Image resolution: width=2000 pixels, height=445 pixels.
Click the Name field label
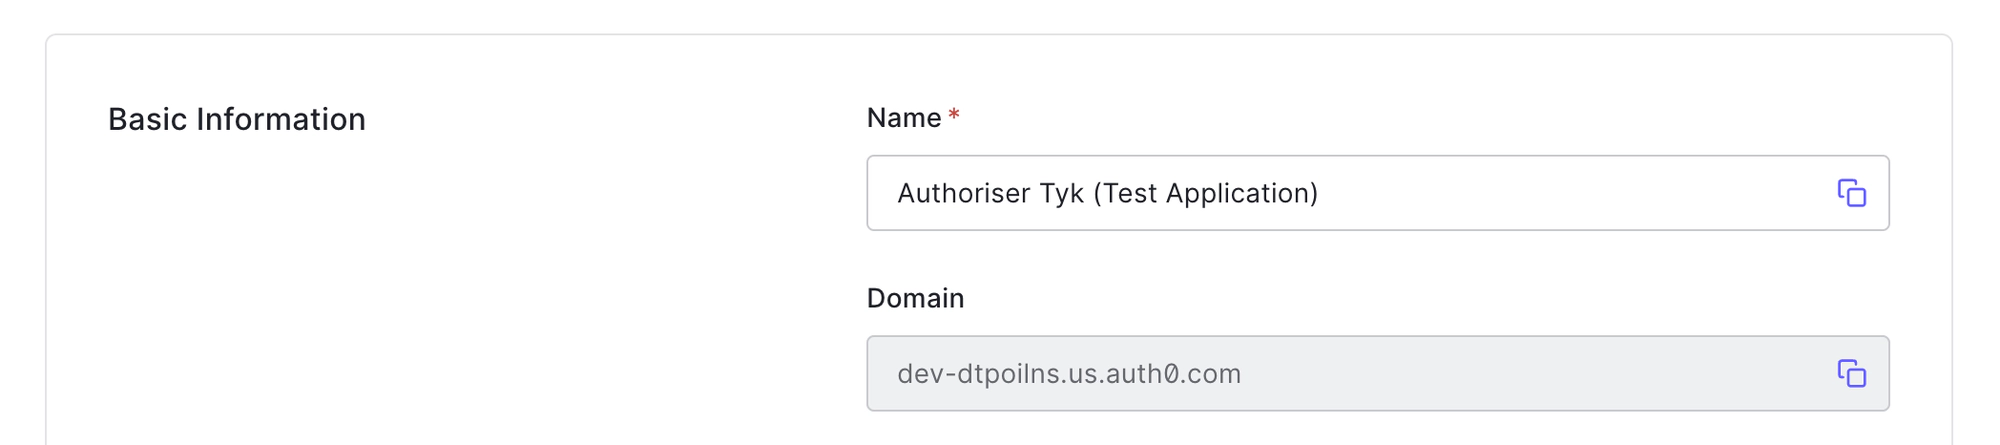pos(903,118)
